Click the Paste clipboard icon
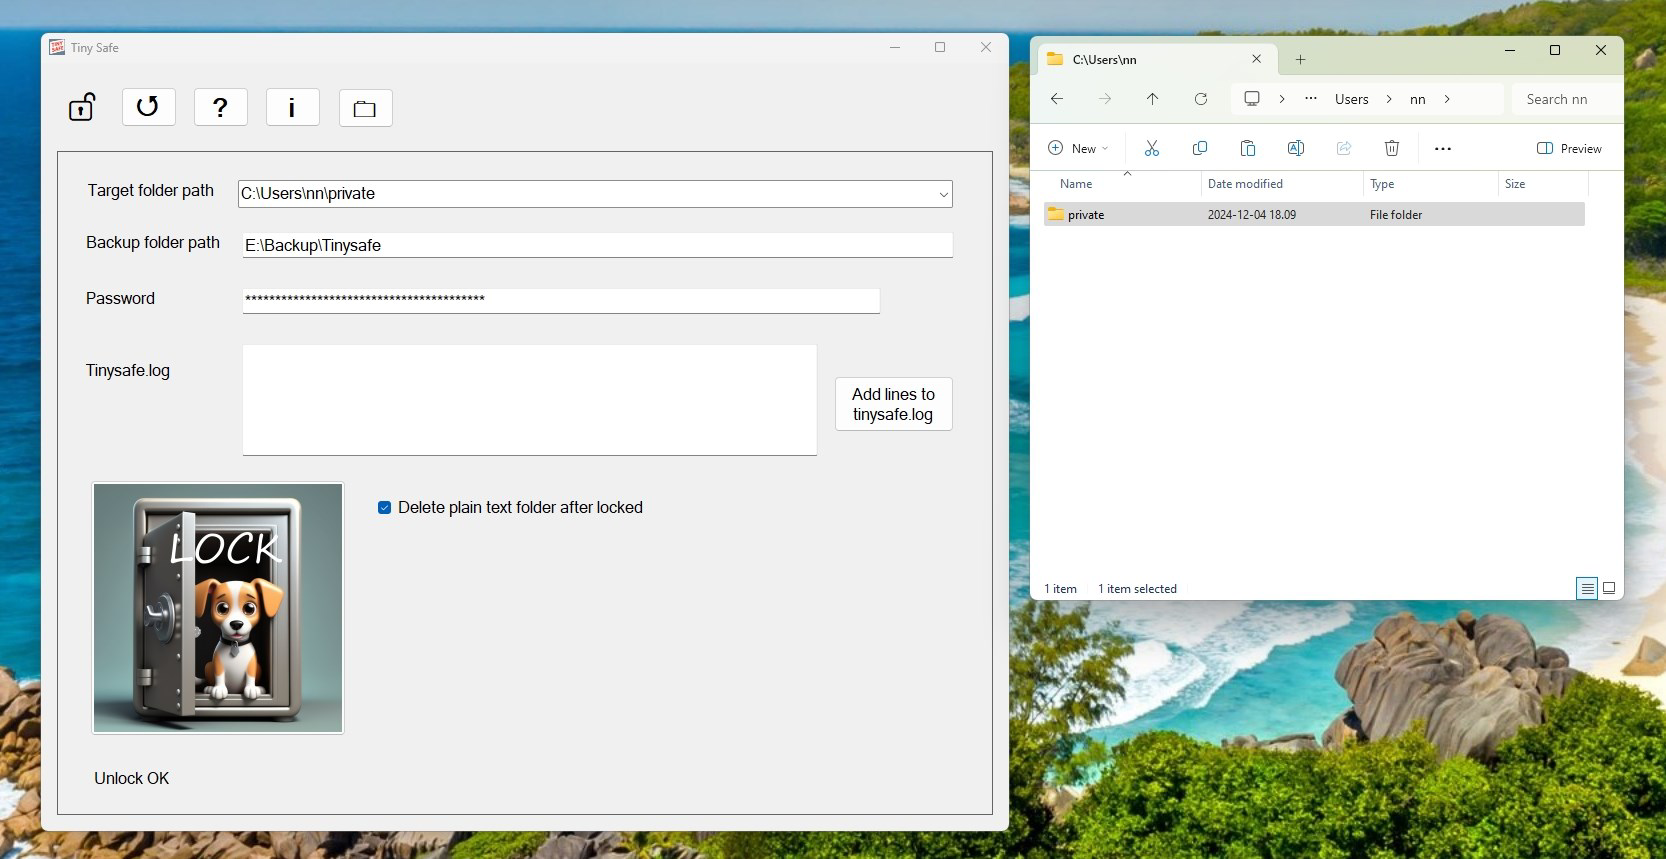The image size is (1666, 859). 1248,148
